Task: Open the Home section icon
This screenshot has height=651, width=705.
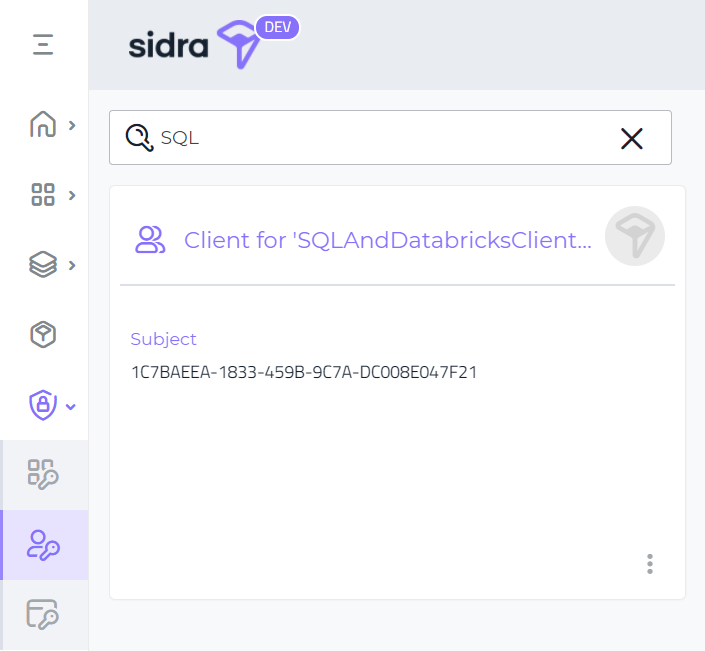Action: point(43,125)
